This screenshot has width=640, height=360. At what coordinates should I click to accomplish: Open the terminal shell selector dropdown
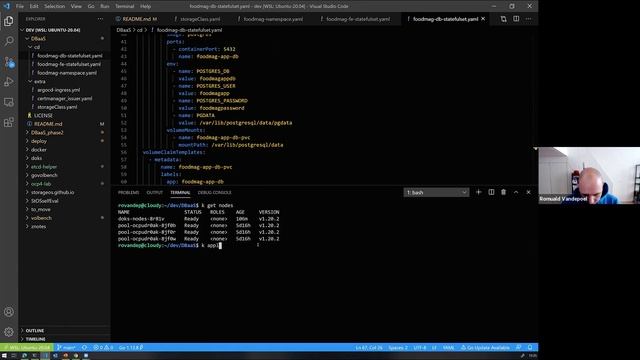pyautogui.click(x=436, y=192)
